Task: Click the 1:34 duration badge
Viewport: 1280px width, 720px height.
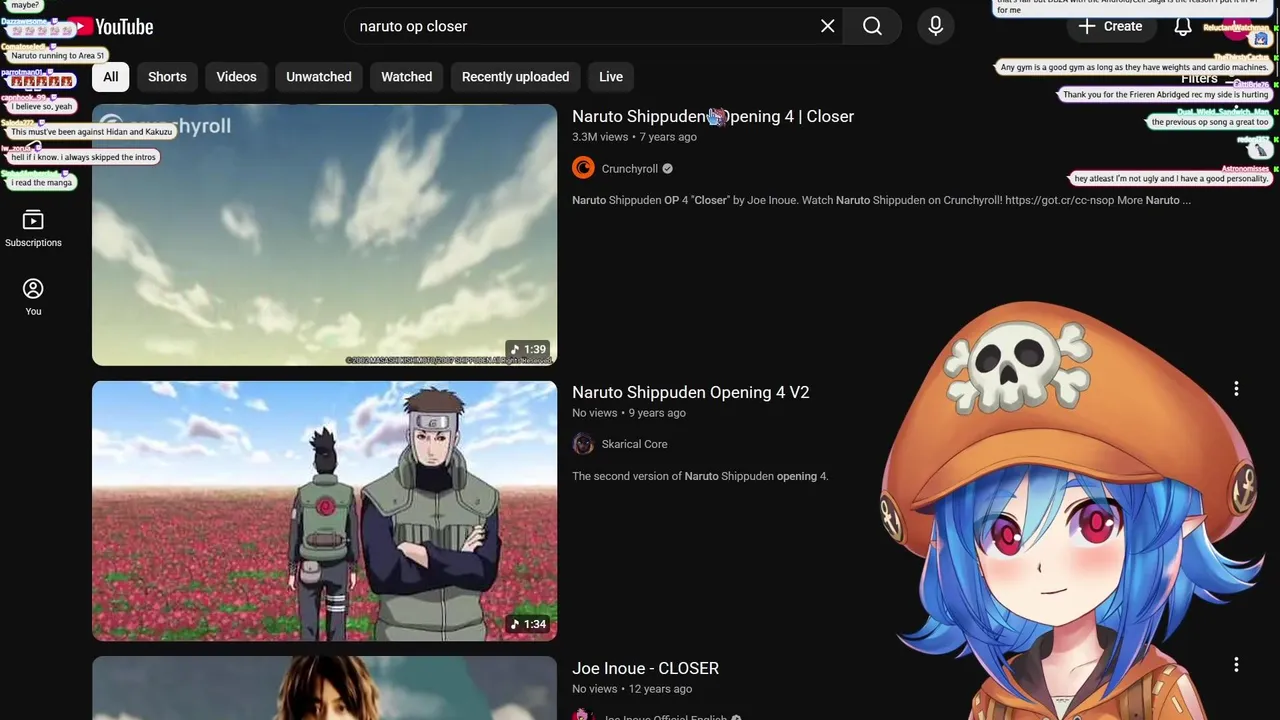Action: [528, 624]
